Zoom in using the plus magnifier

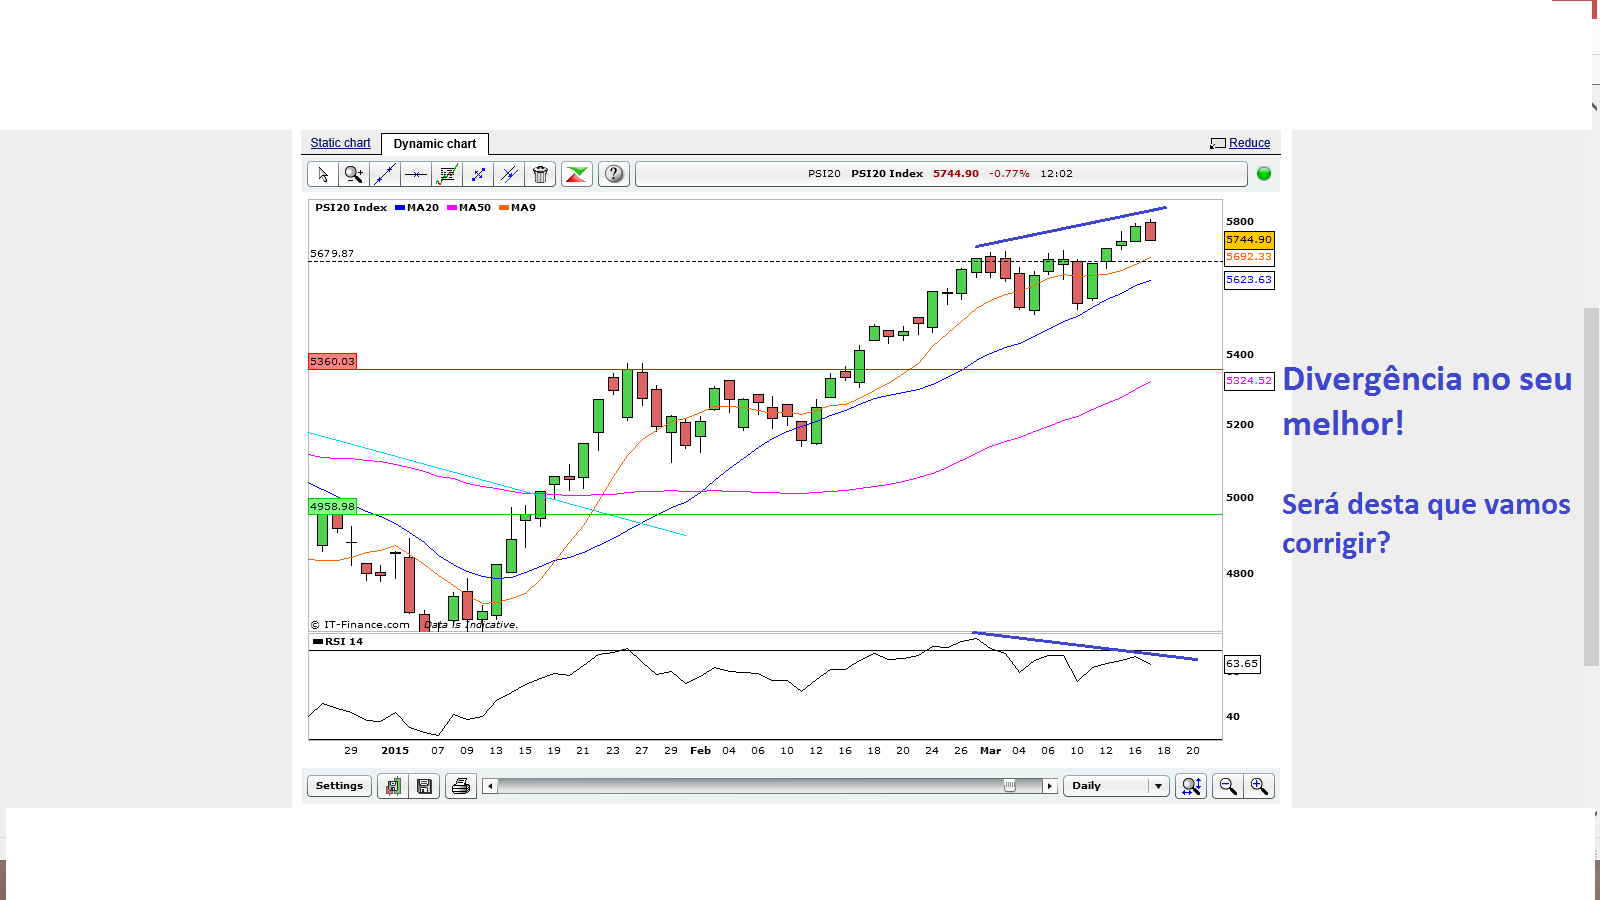coord(1259,786)
